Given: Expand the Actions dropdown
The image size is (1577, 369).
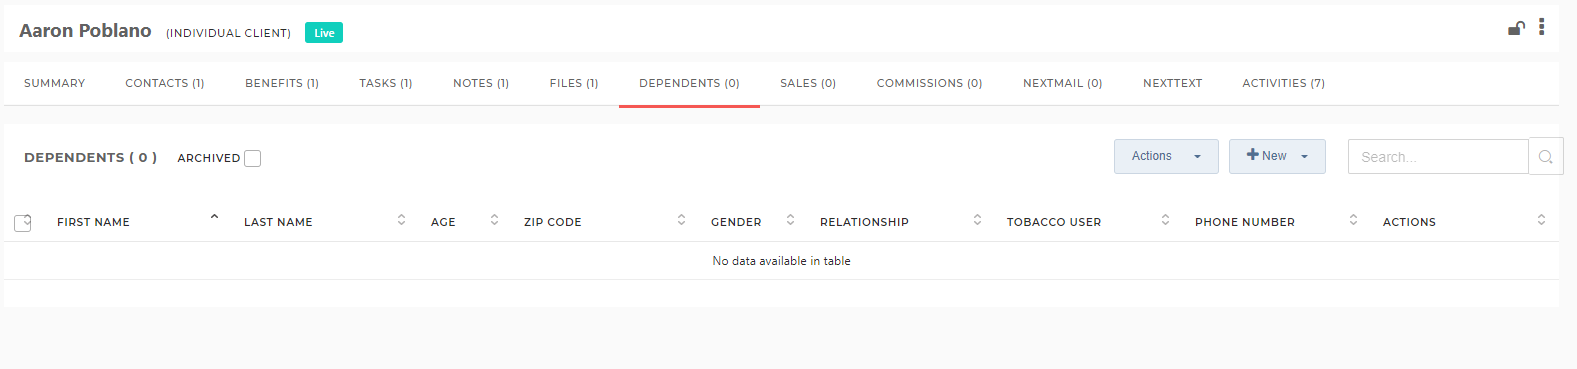Looking at the screenshot, I should coord(1166,156).
